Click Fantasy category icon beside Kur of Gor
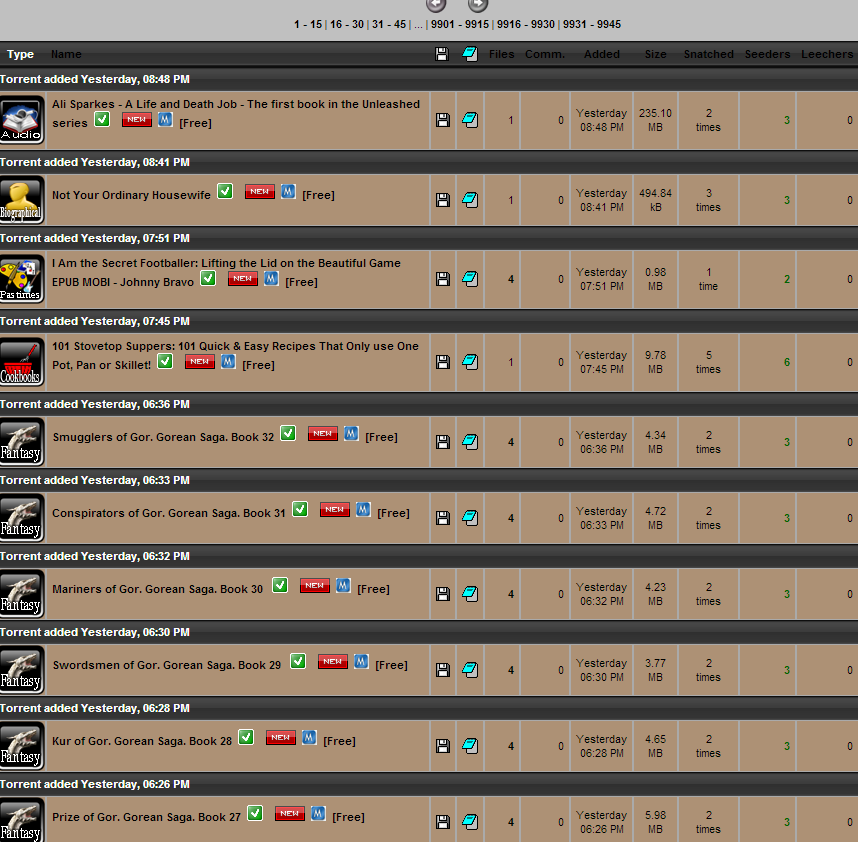 coord(22,746)
